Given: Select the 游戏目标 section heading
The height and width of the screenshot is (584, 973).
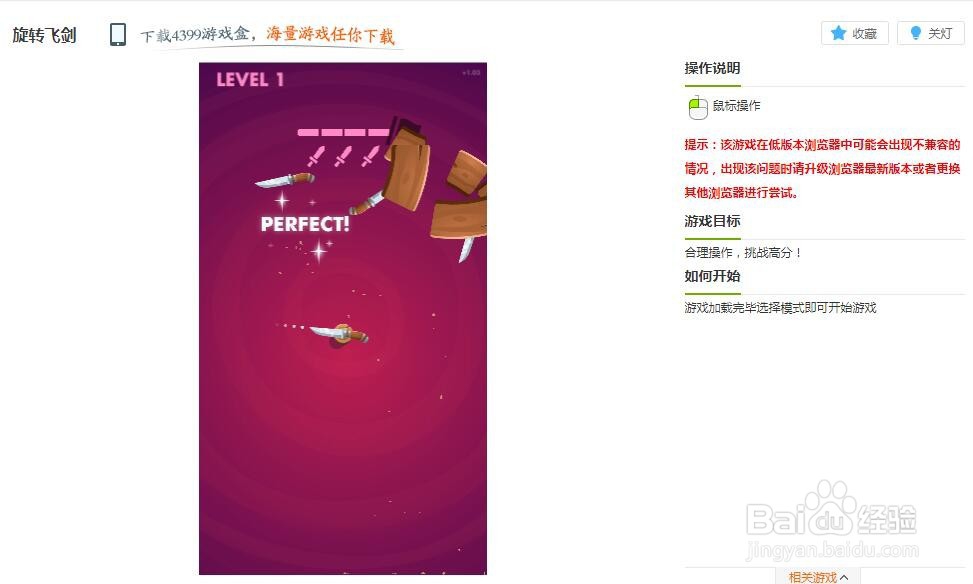Looking at the screenshot, I should 712,221.
